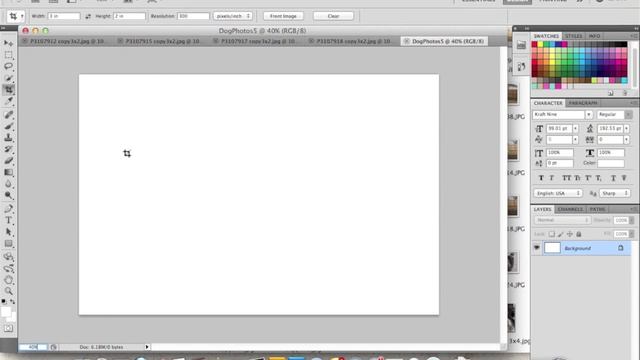Viewport: 640px width, 360px height.
Task: Open the Normal blend mode dropdown
Action: (x=562, y=220)
